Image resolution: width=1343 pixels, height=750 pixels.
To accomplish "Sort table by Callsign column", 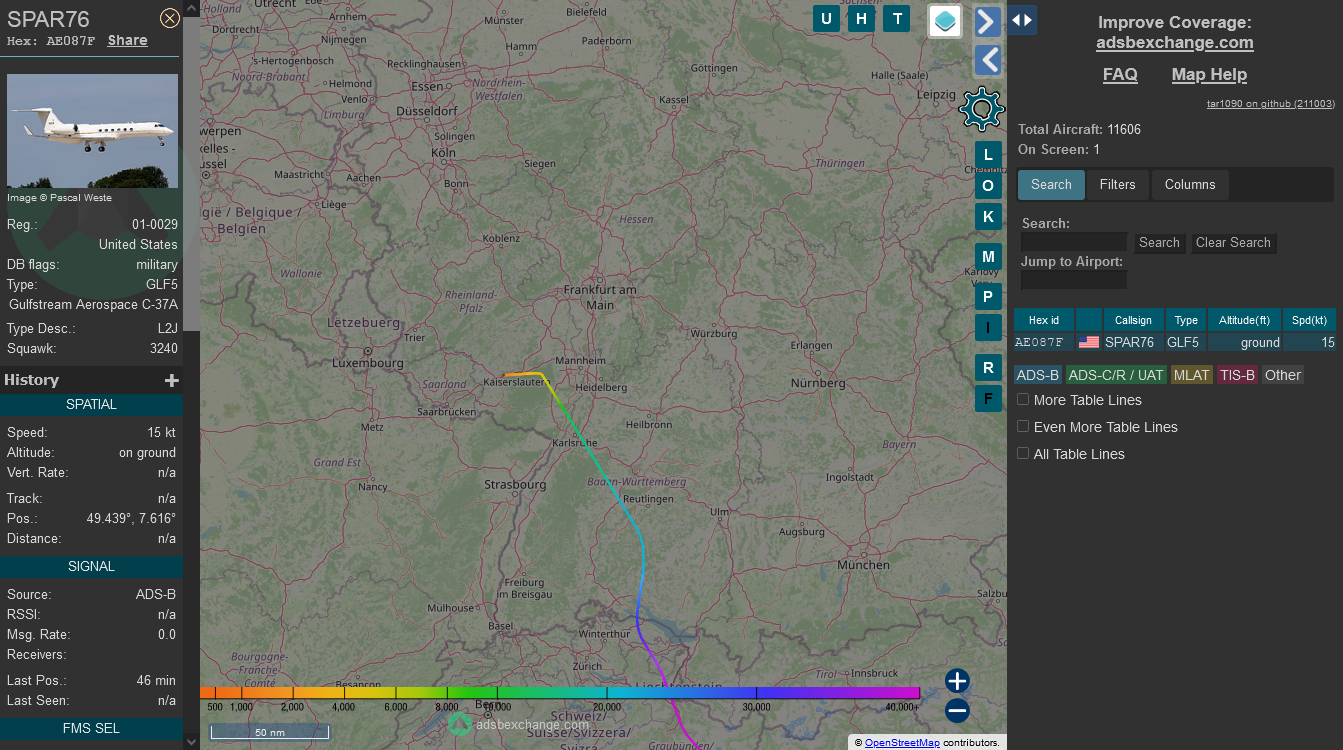I will point(1133,320).
